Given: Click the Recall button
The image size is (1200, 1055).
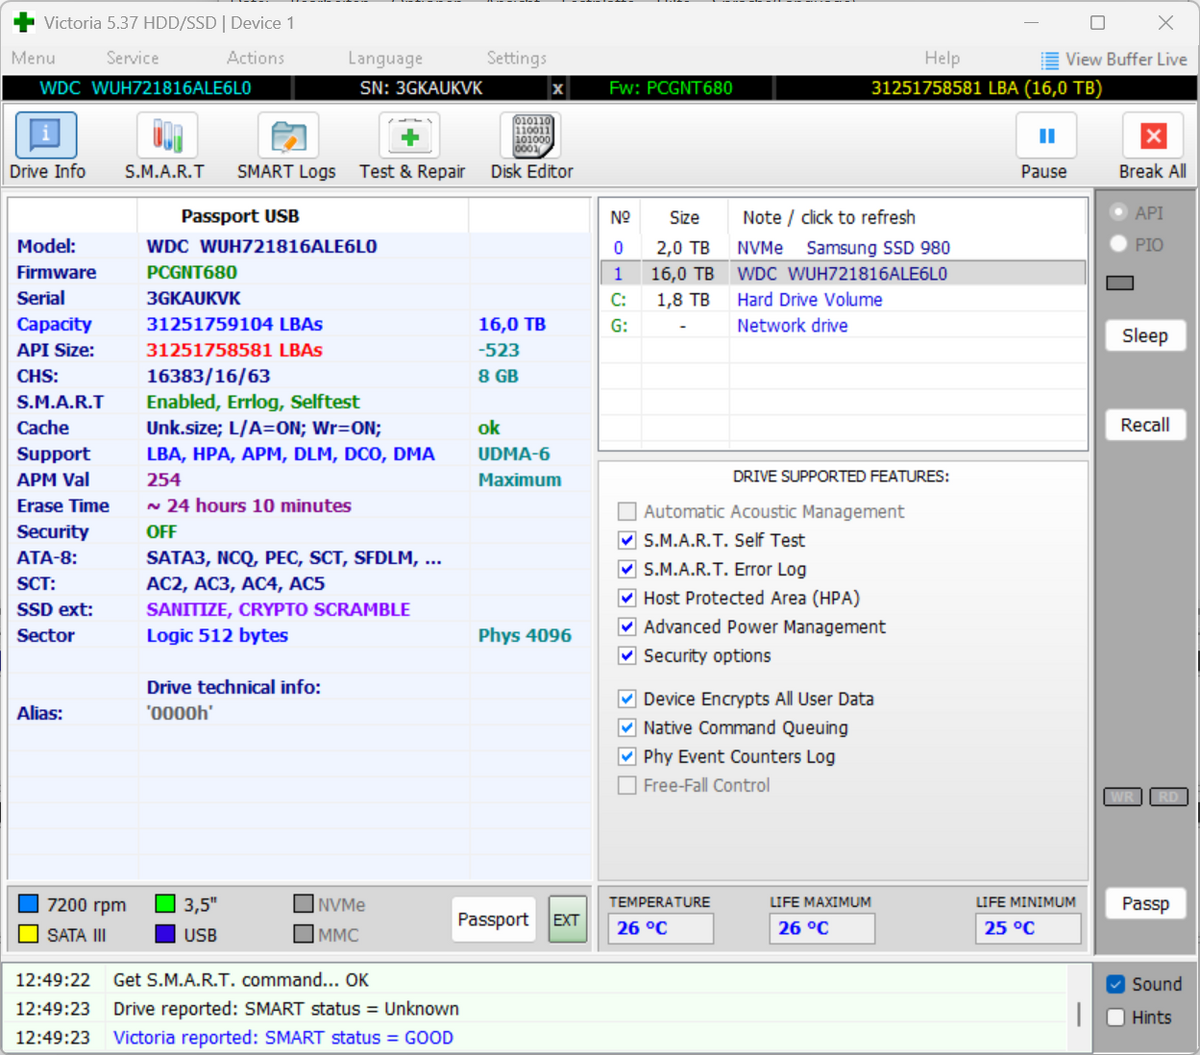Looking at the screenshot, I should pos(1145,425).
